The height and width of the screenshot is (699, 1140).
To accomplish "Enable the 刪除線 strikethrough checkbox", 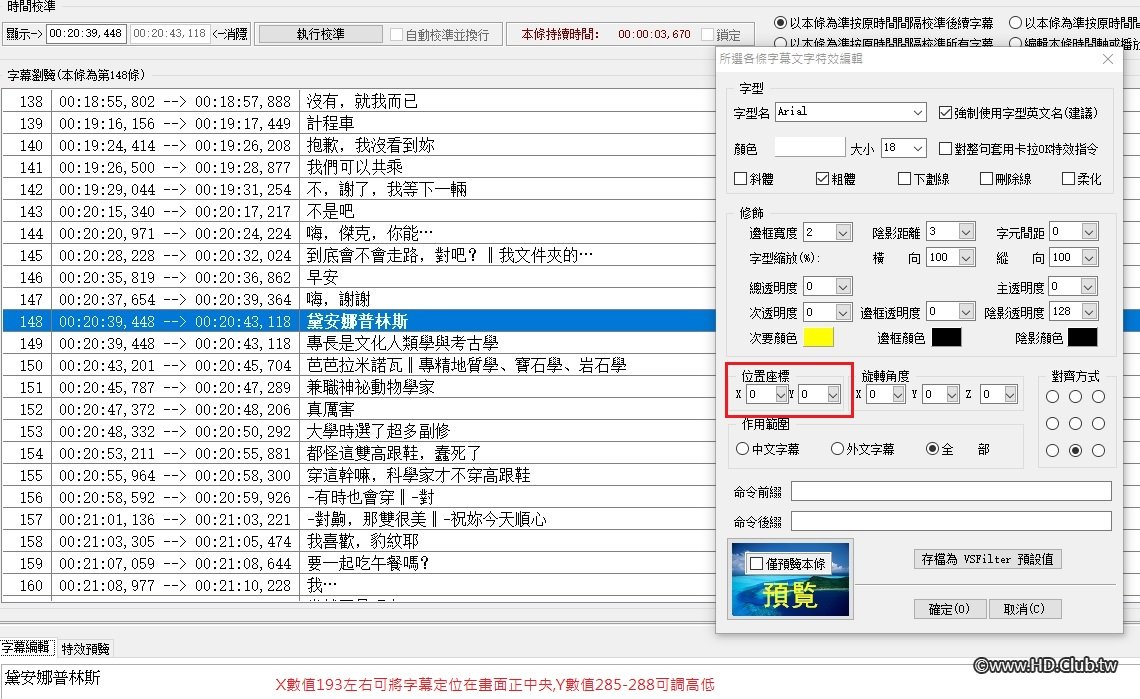I will pyautogui.click(x=986, y=178).
